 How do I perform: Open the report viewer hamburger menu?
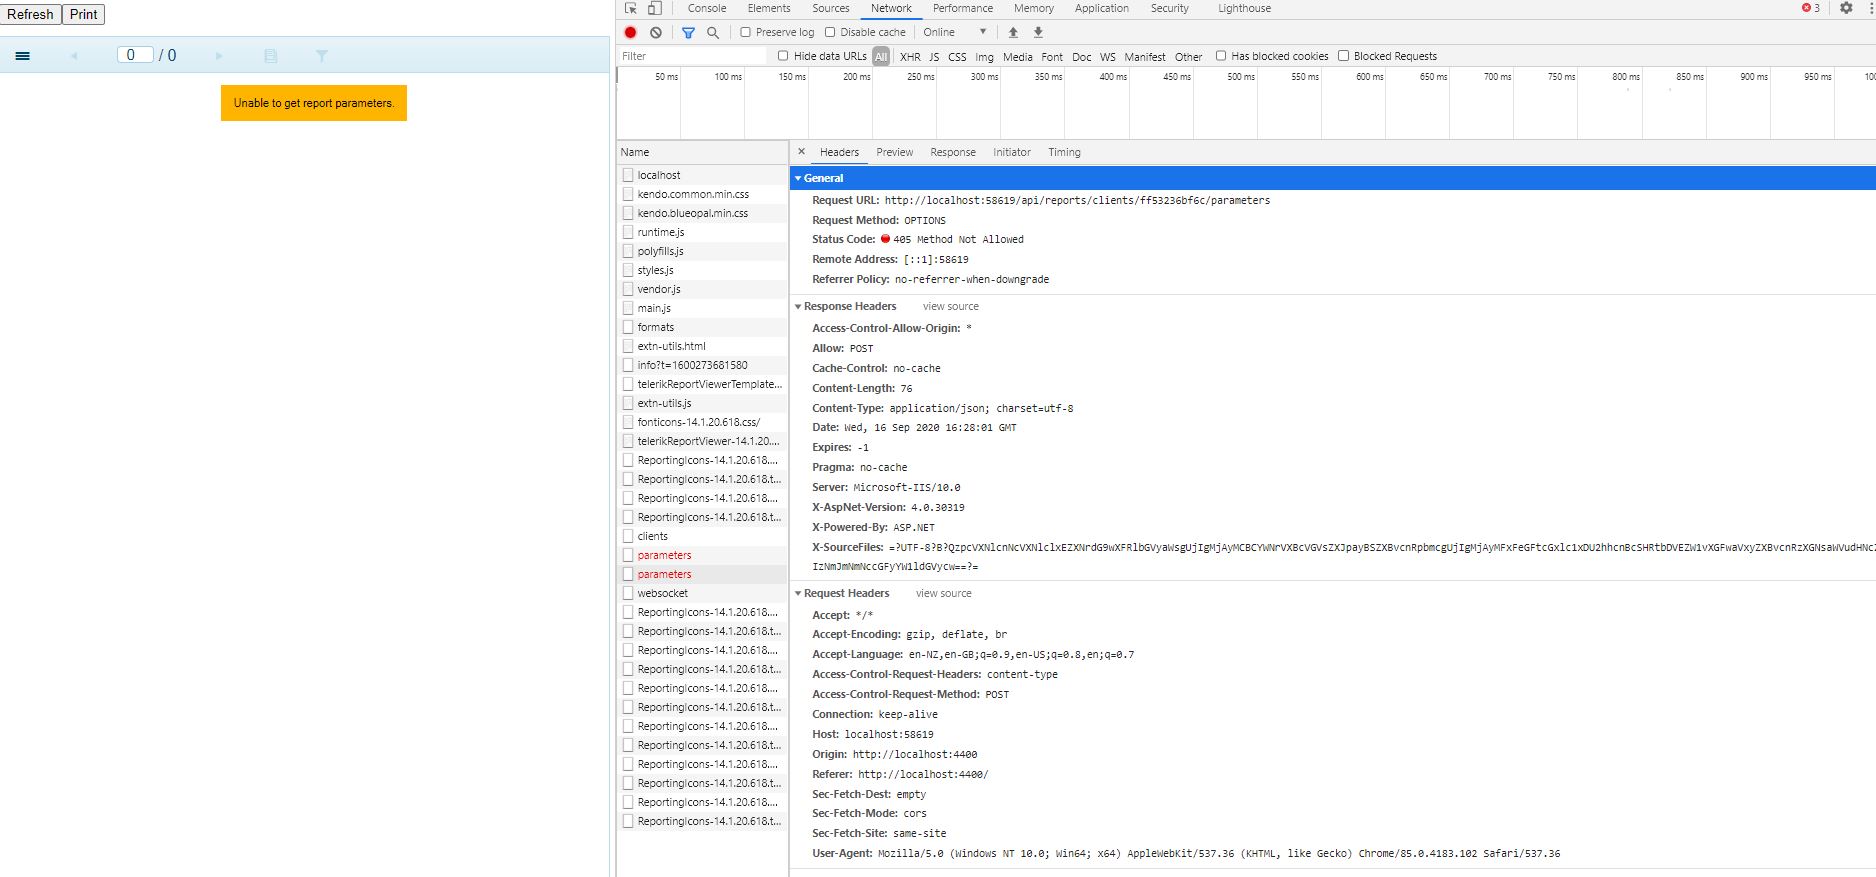pyautogui.click(x=23, y=56)
